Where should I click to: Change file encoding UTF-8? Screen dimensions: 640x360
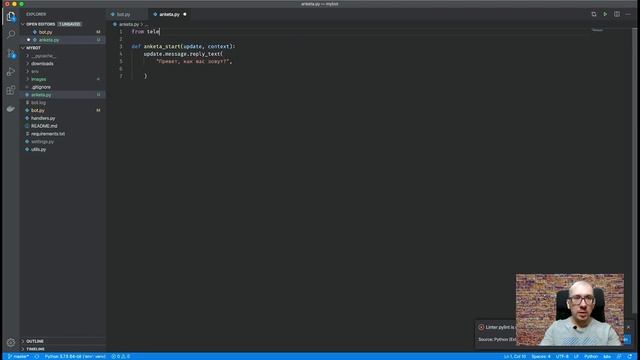coord(562,356)
